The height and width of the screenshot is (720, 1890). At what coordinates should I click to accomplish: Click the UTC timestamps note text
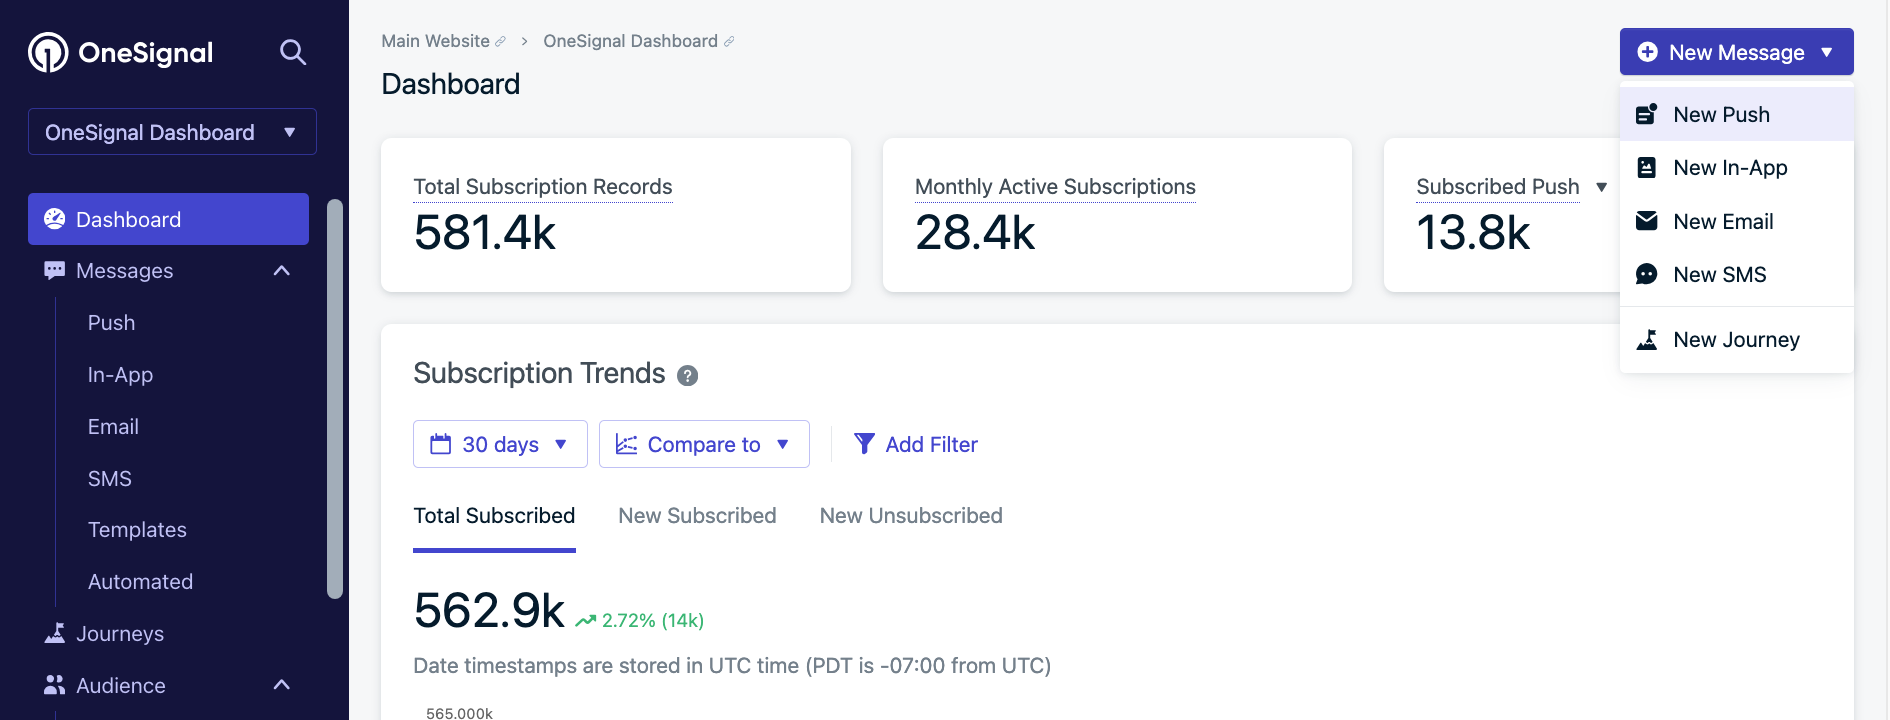tap(732, 666)
